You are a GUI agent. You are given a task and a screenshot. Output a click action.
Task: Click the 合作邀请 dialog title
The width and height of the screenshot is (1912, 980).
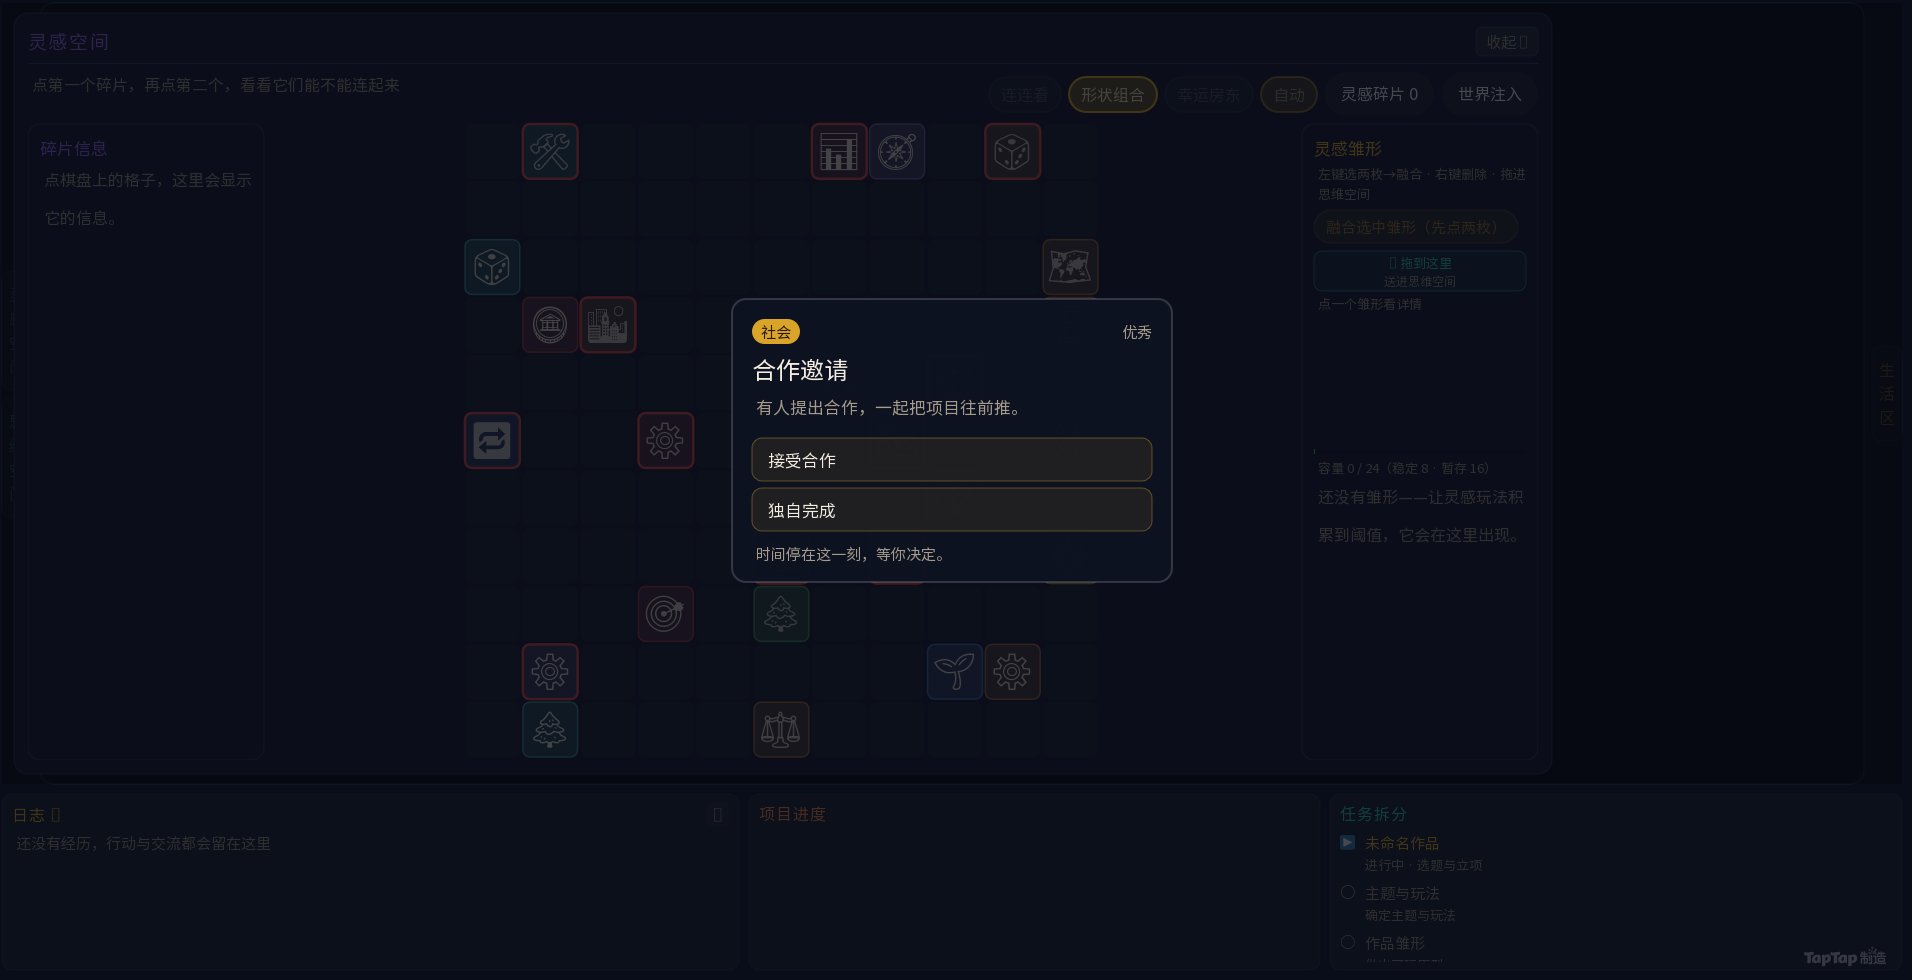coord(800,371)
